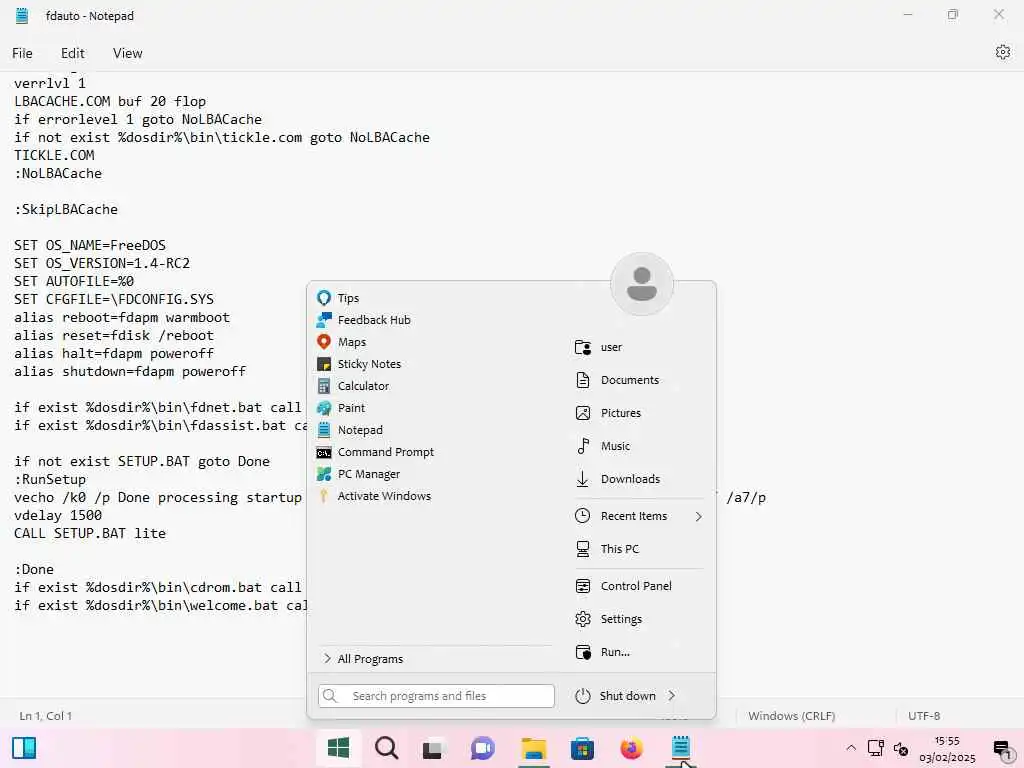
Task: Click 'CALL SETUP.BAT lite' line
Action: coord(90,534)
